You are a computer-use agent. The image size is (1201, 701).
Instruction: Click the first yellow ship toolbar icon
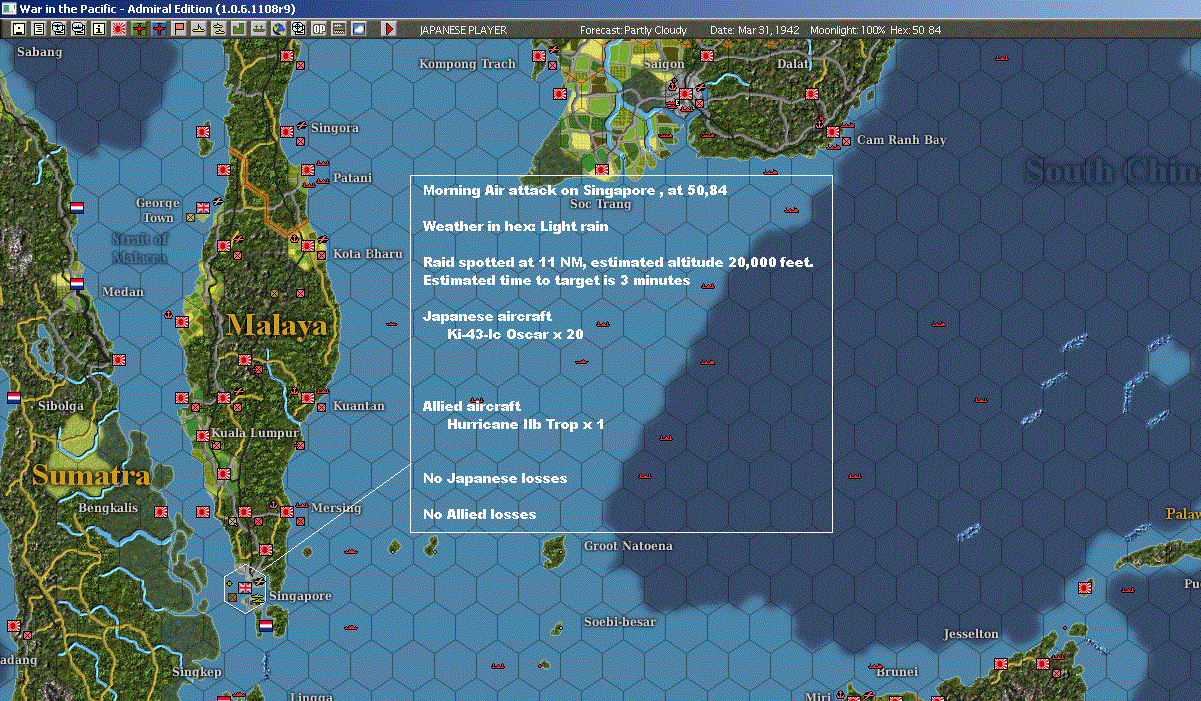tap(200, 29)
